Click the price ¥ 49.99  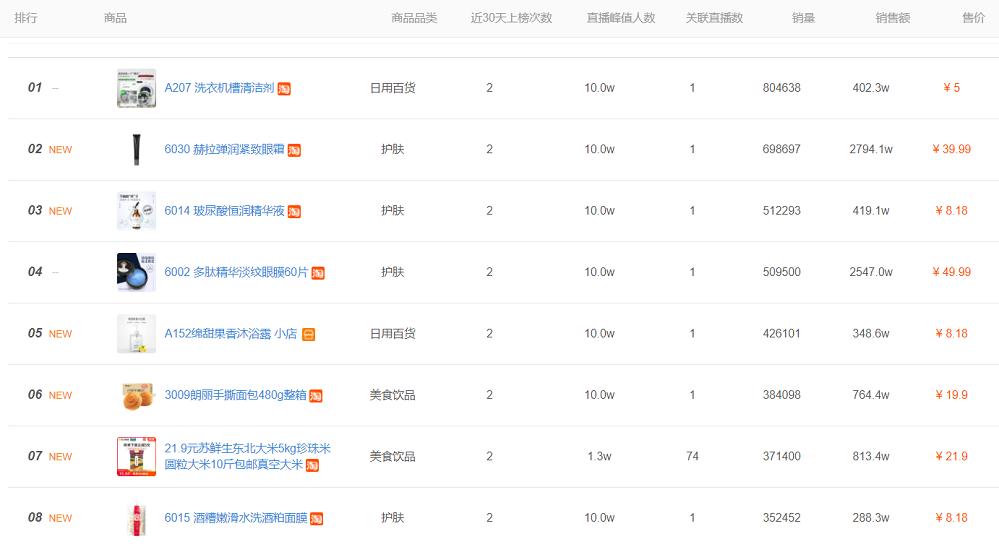951,272
